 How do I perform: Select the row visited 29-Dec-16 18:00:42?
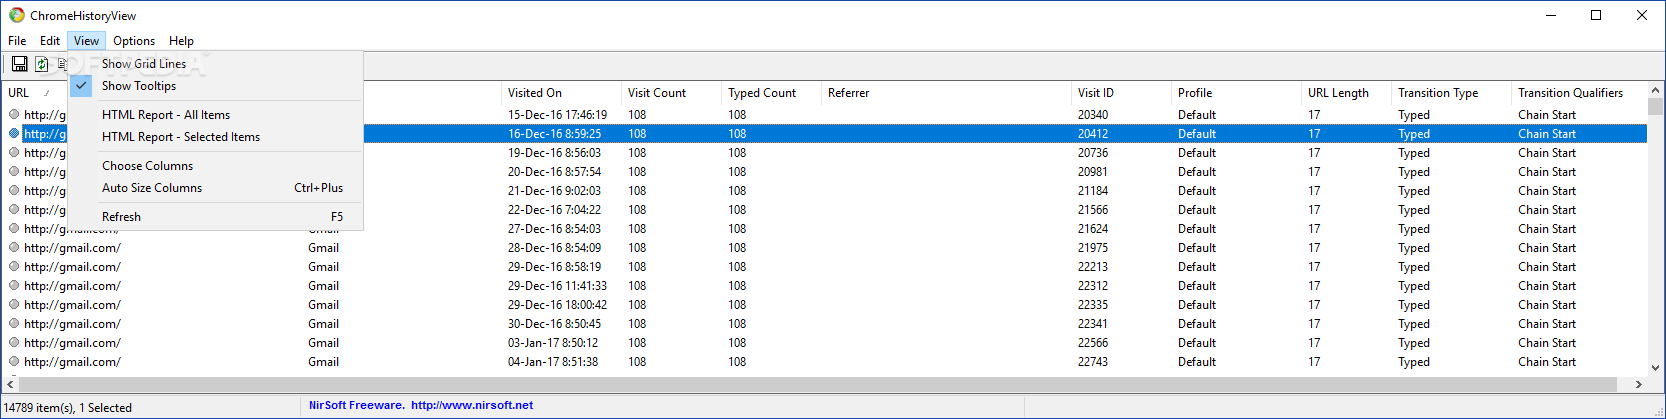click(824, 304)
